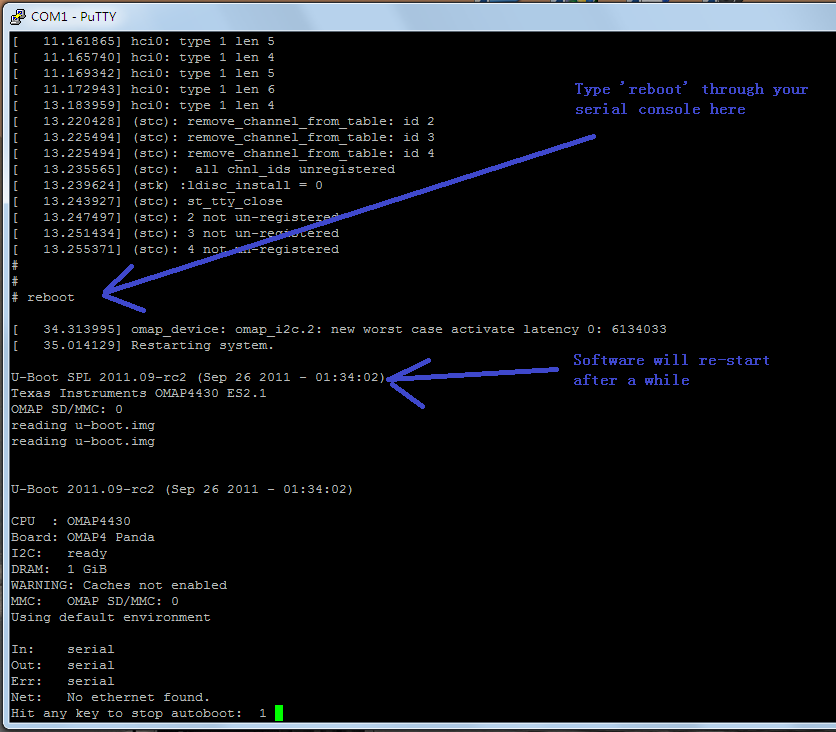
Task: Click the 'Type reboot through your serial console' note
Action: coord(690,99)
